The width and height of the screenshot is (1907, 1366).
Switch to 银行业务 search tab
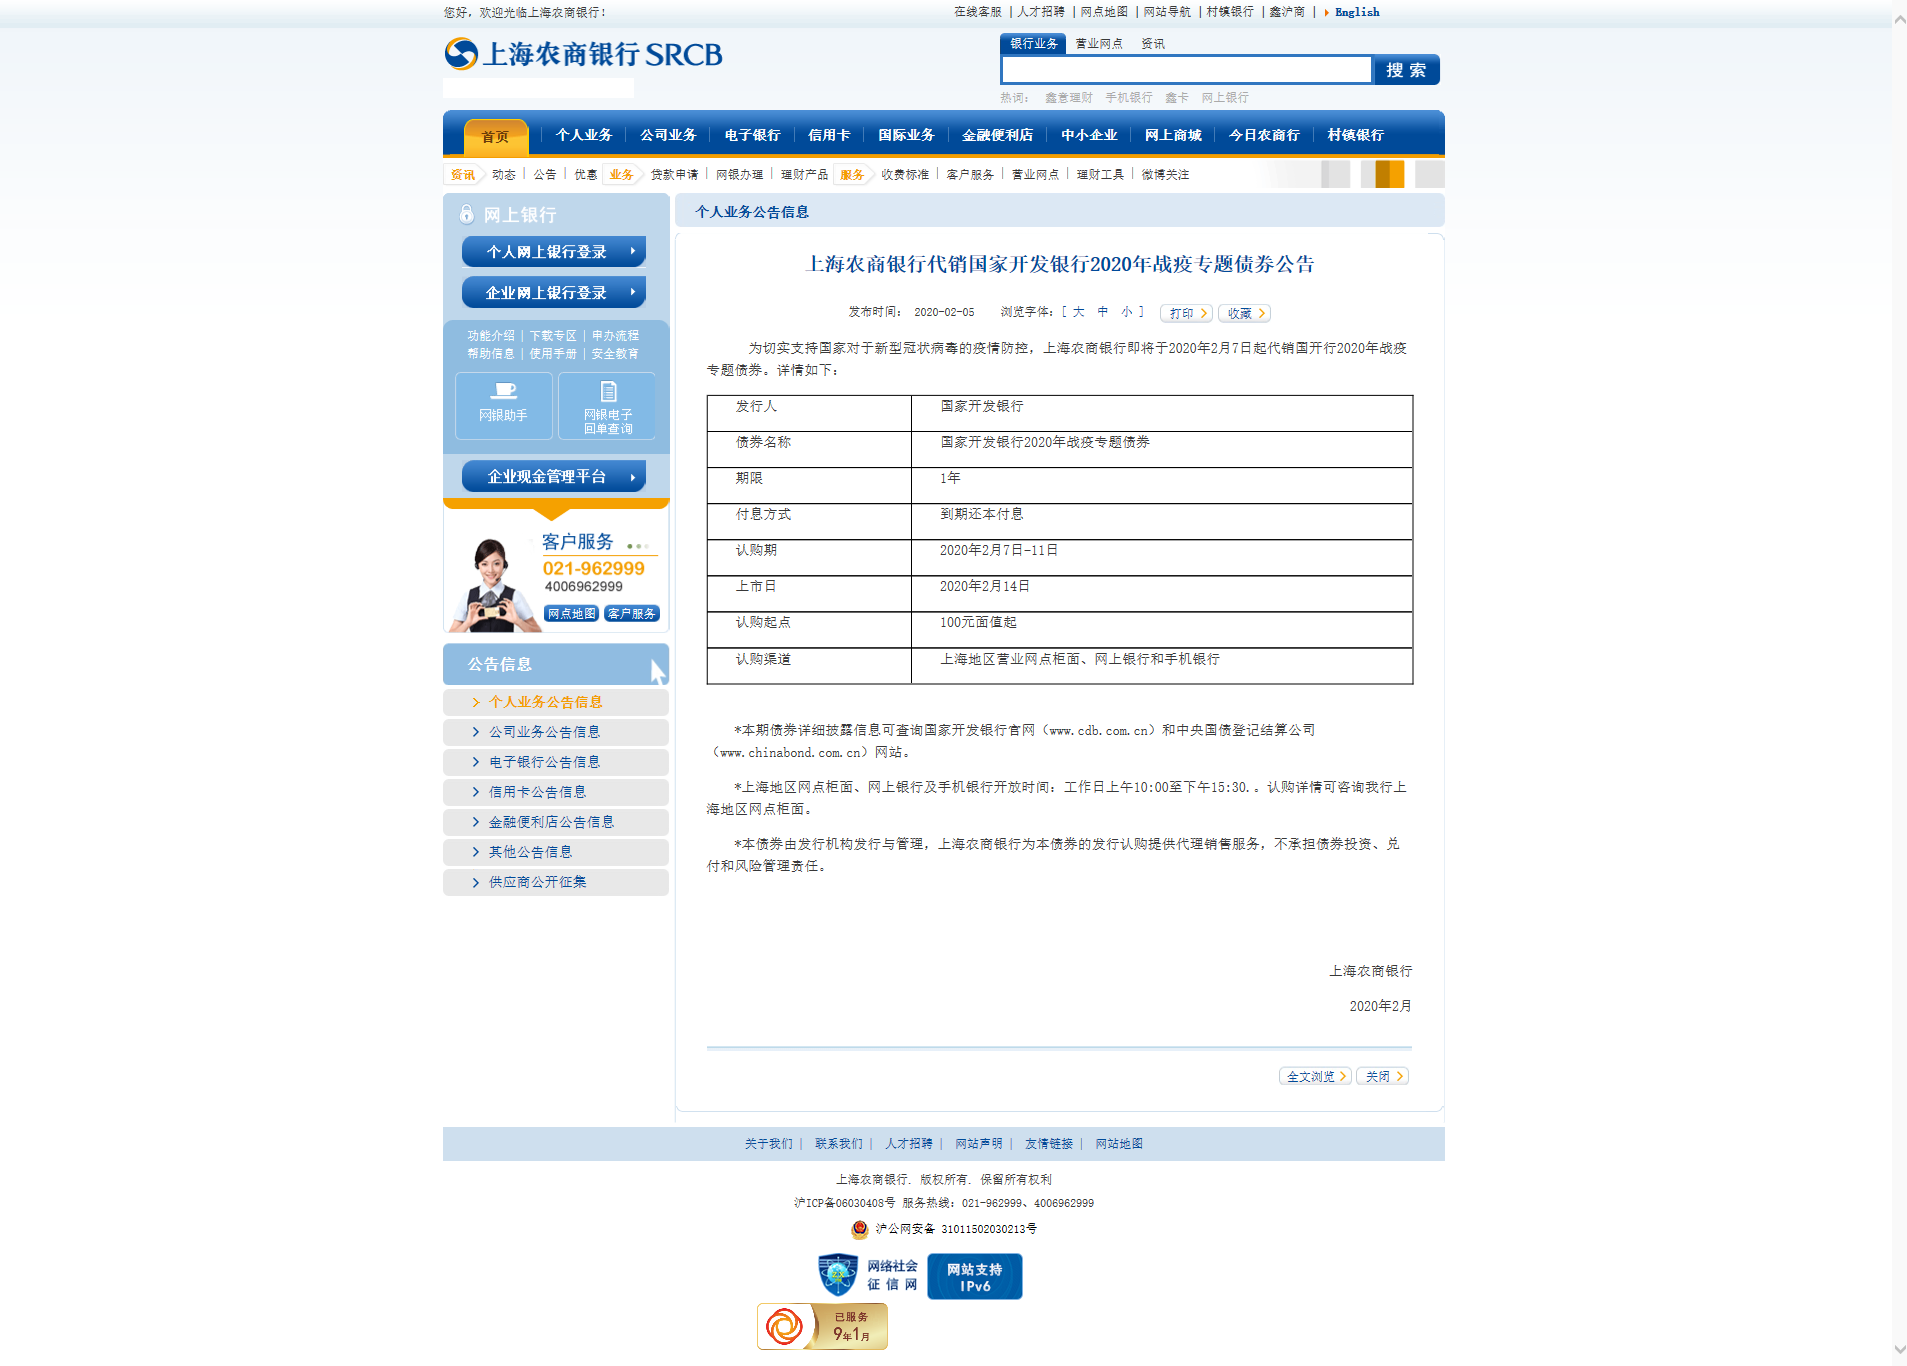(x=1033, y=43)
